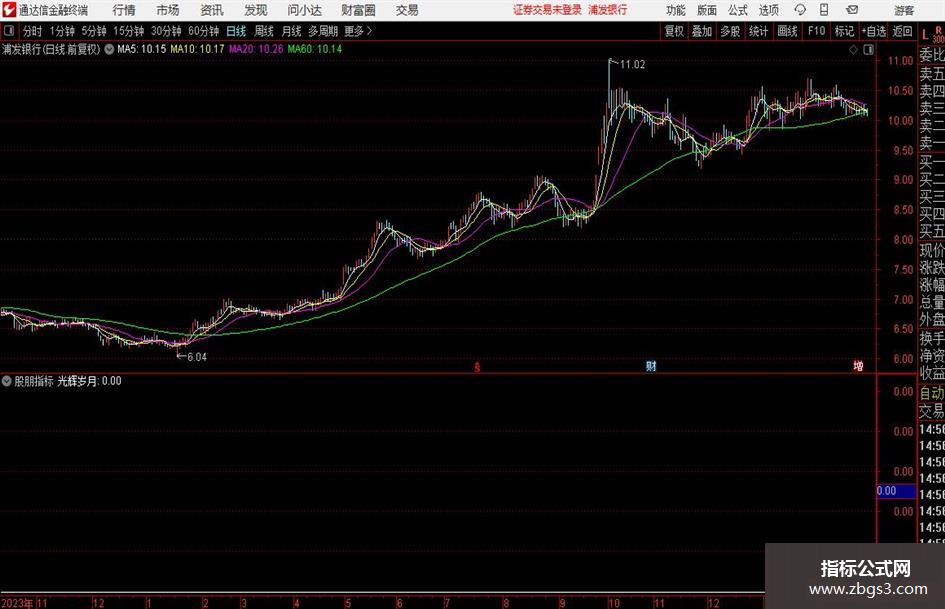Viewport: 945px width, 609px height.
Task: Click the 返回 back button
Action: point(902,31)
